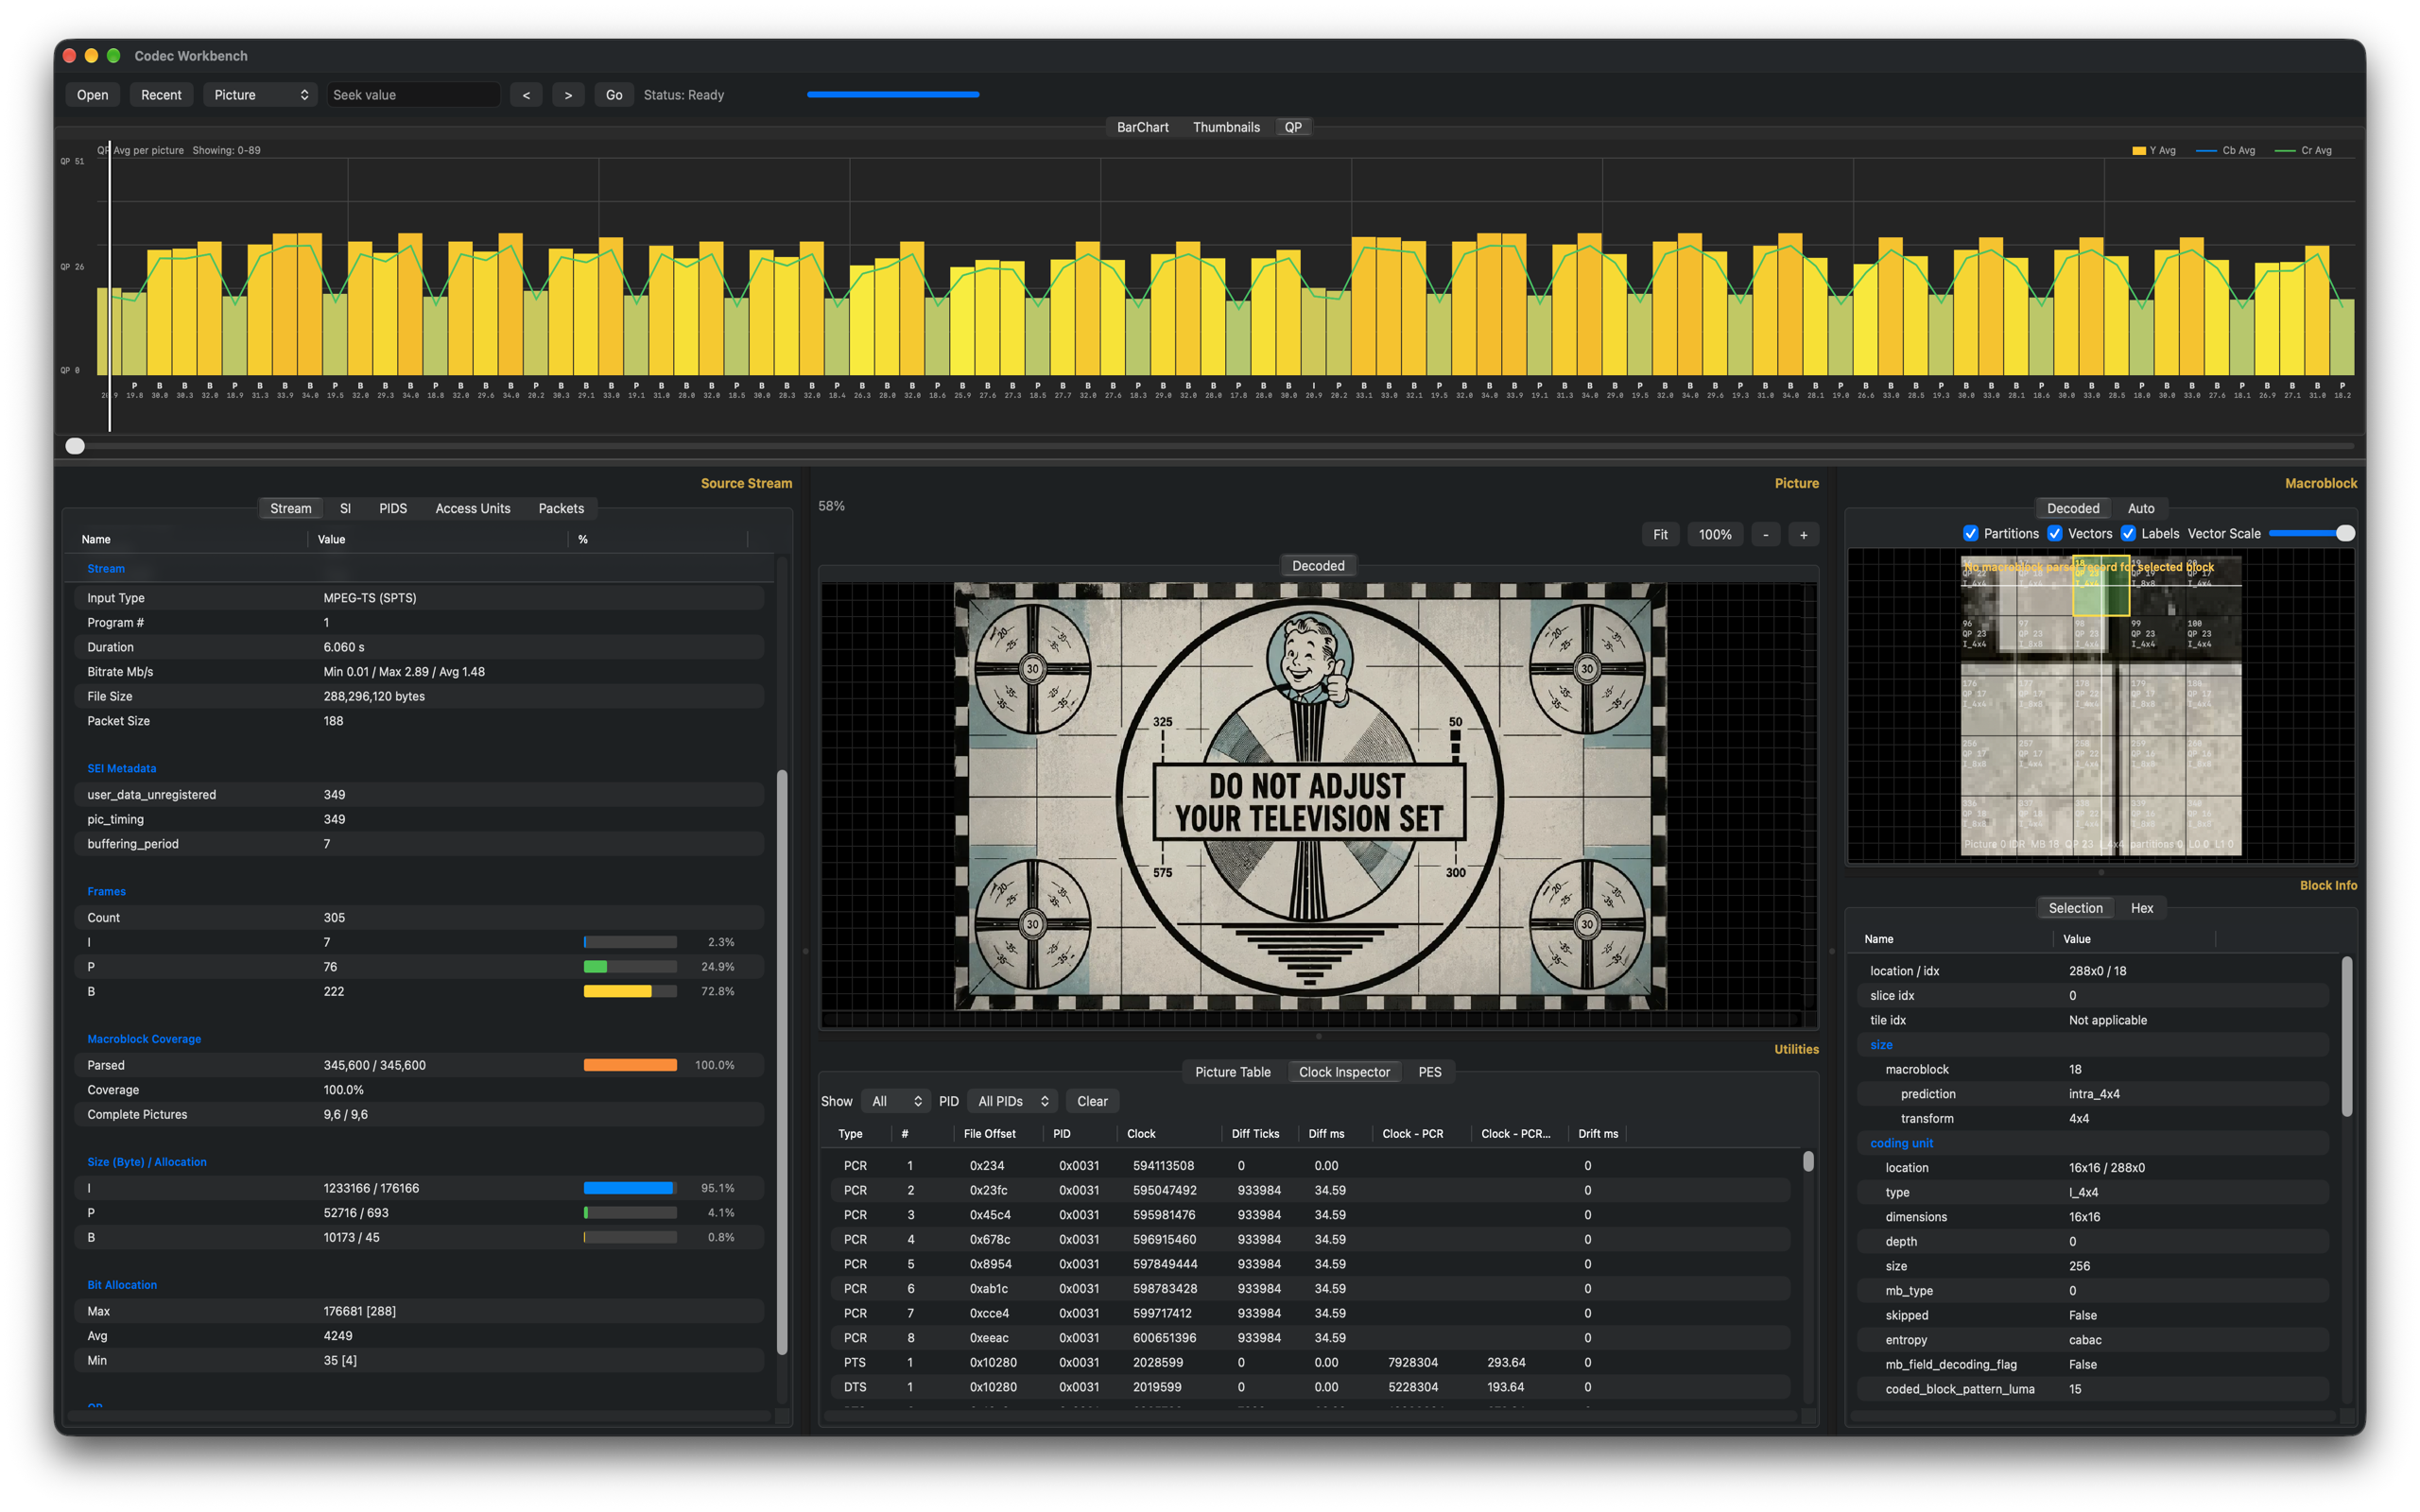Switch to Access Units tab
Image resolution: width=2420 pixels, height=1512 pixels.
(473, 508)
